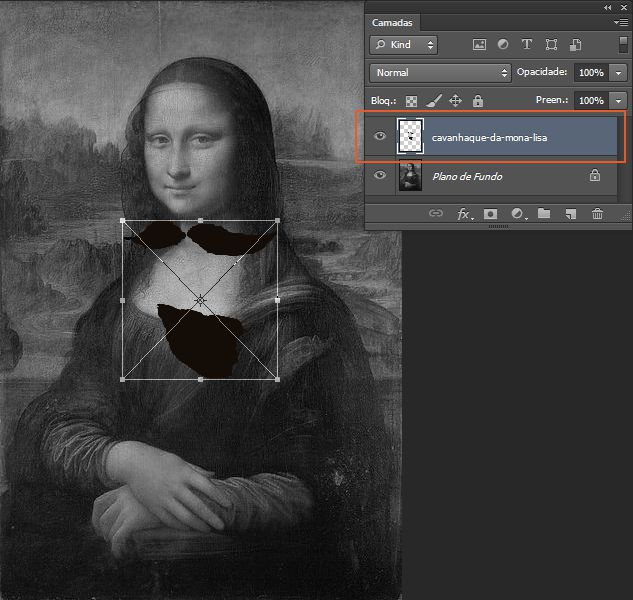Filter layers by shape layer icon

point(551,44)
